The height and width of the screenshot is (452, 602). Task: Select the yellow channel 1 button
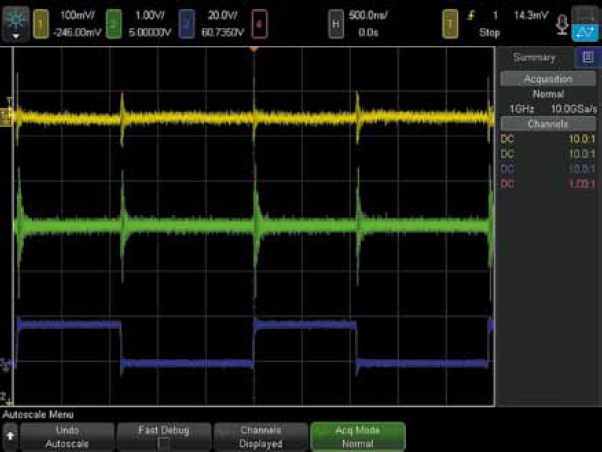[41, 24]
